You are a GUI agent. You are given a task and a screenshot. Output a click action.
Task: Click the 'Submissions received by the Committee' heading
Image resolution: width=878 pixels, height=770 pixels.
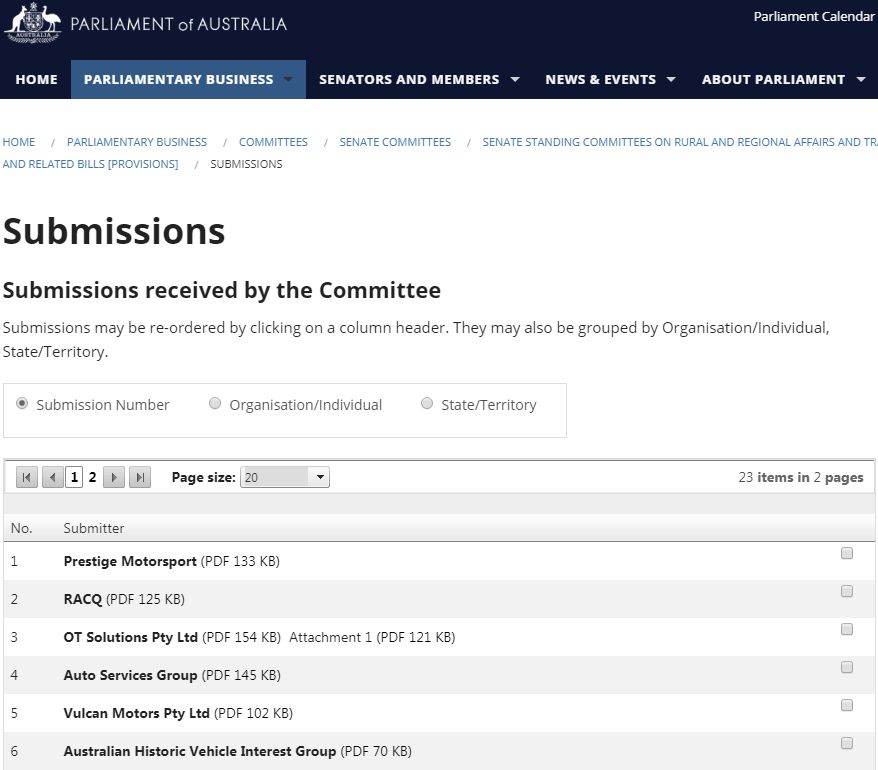coord(222,290)
